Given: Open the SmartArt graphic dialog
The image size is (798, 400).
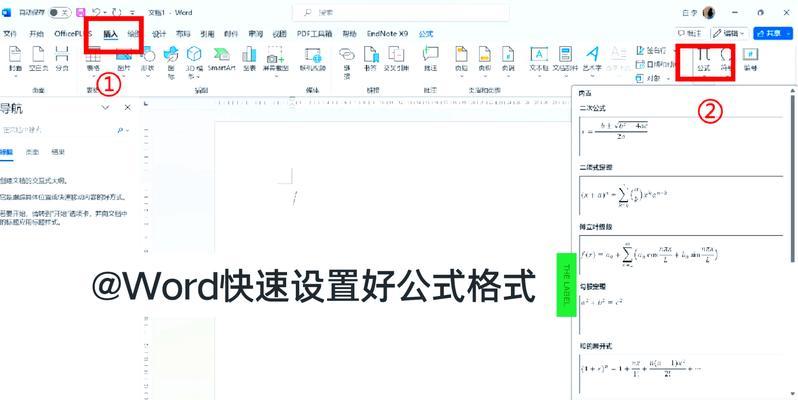Looking at the screenshot, I should click(x=221, y=59).
